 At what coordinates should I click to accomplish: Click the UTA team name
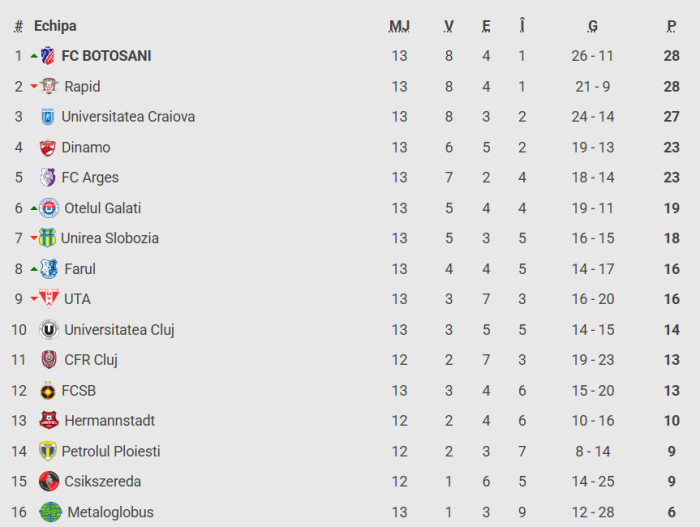pos(77,299)
